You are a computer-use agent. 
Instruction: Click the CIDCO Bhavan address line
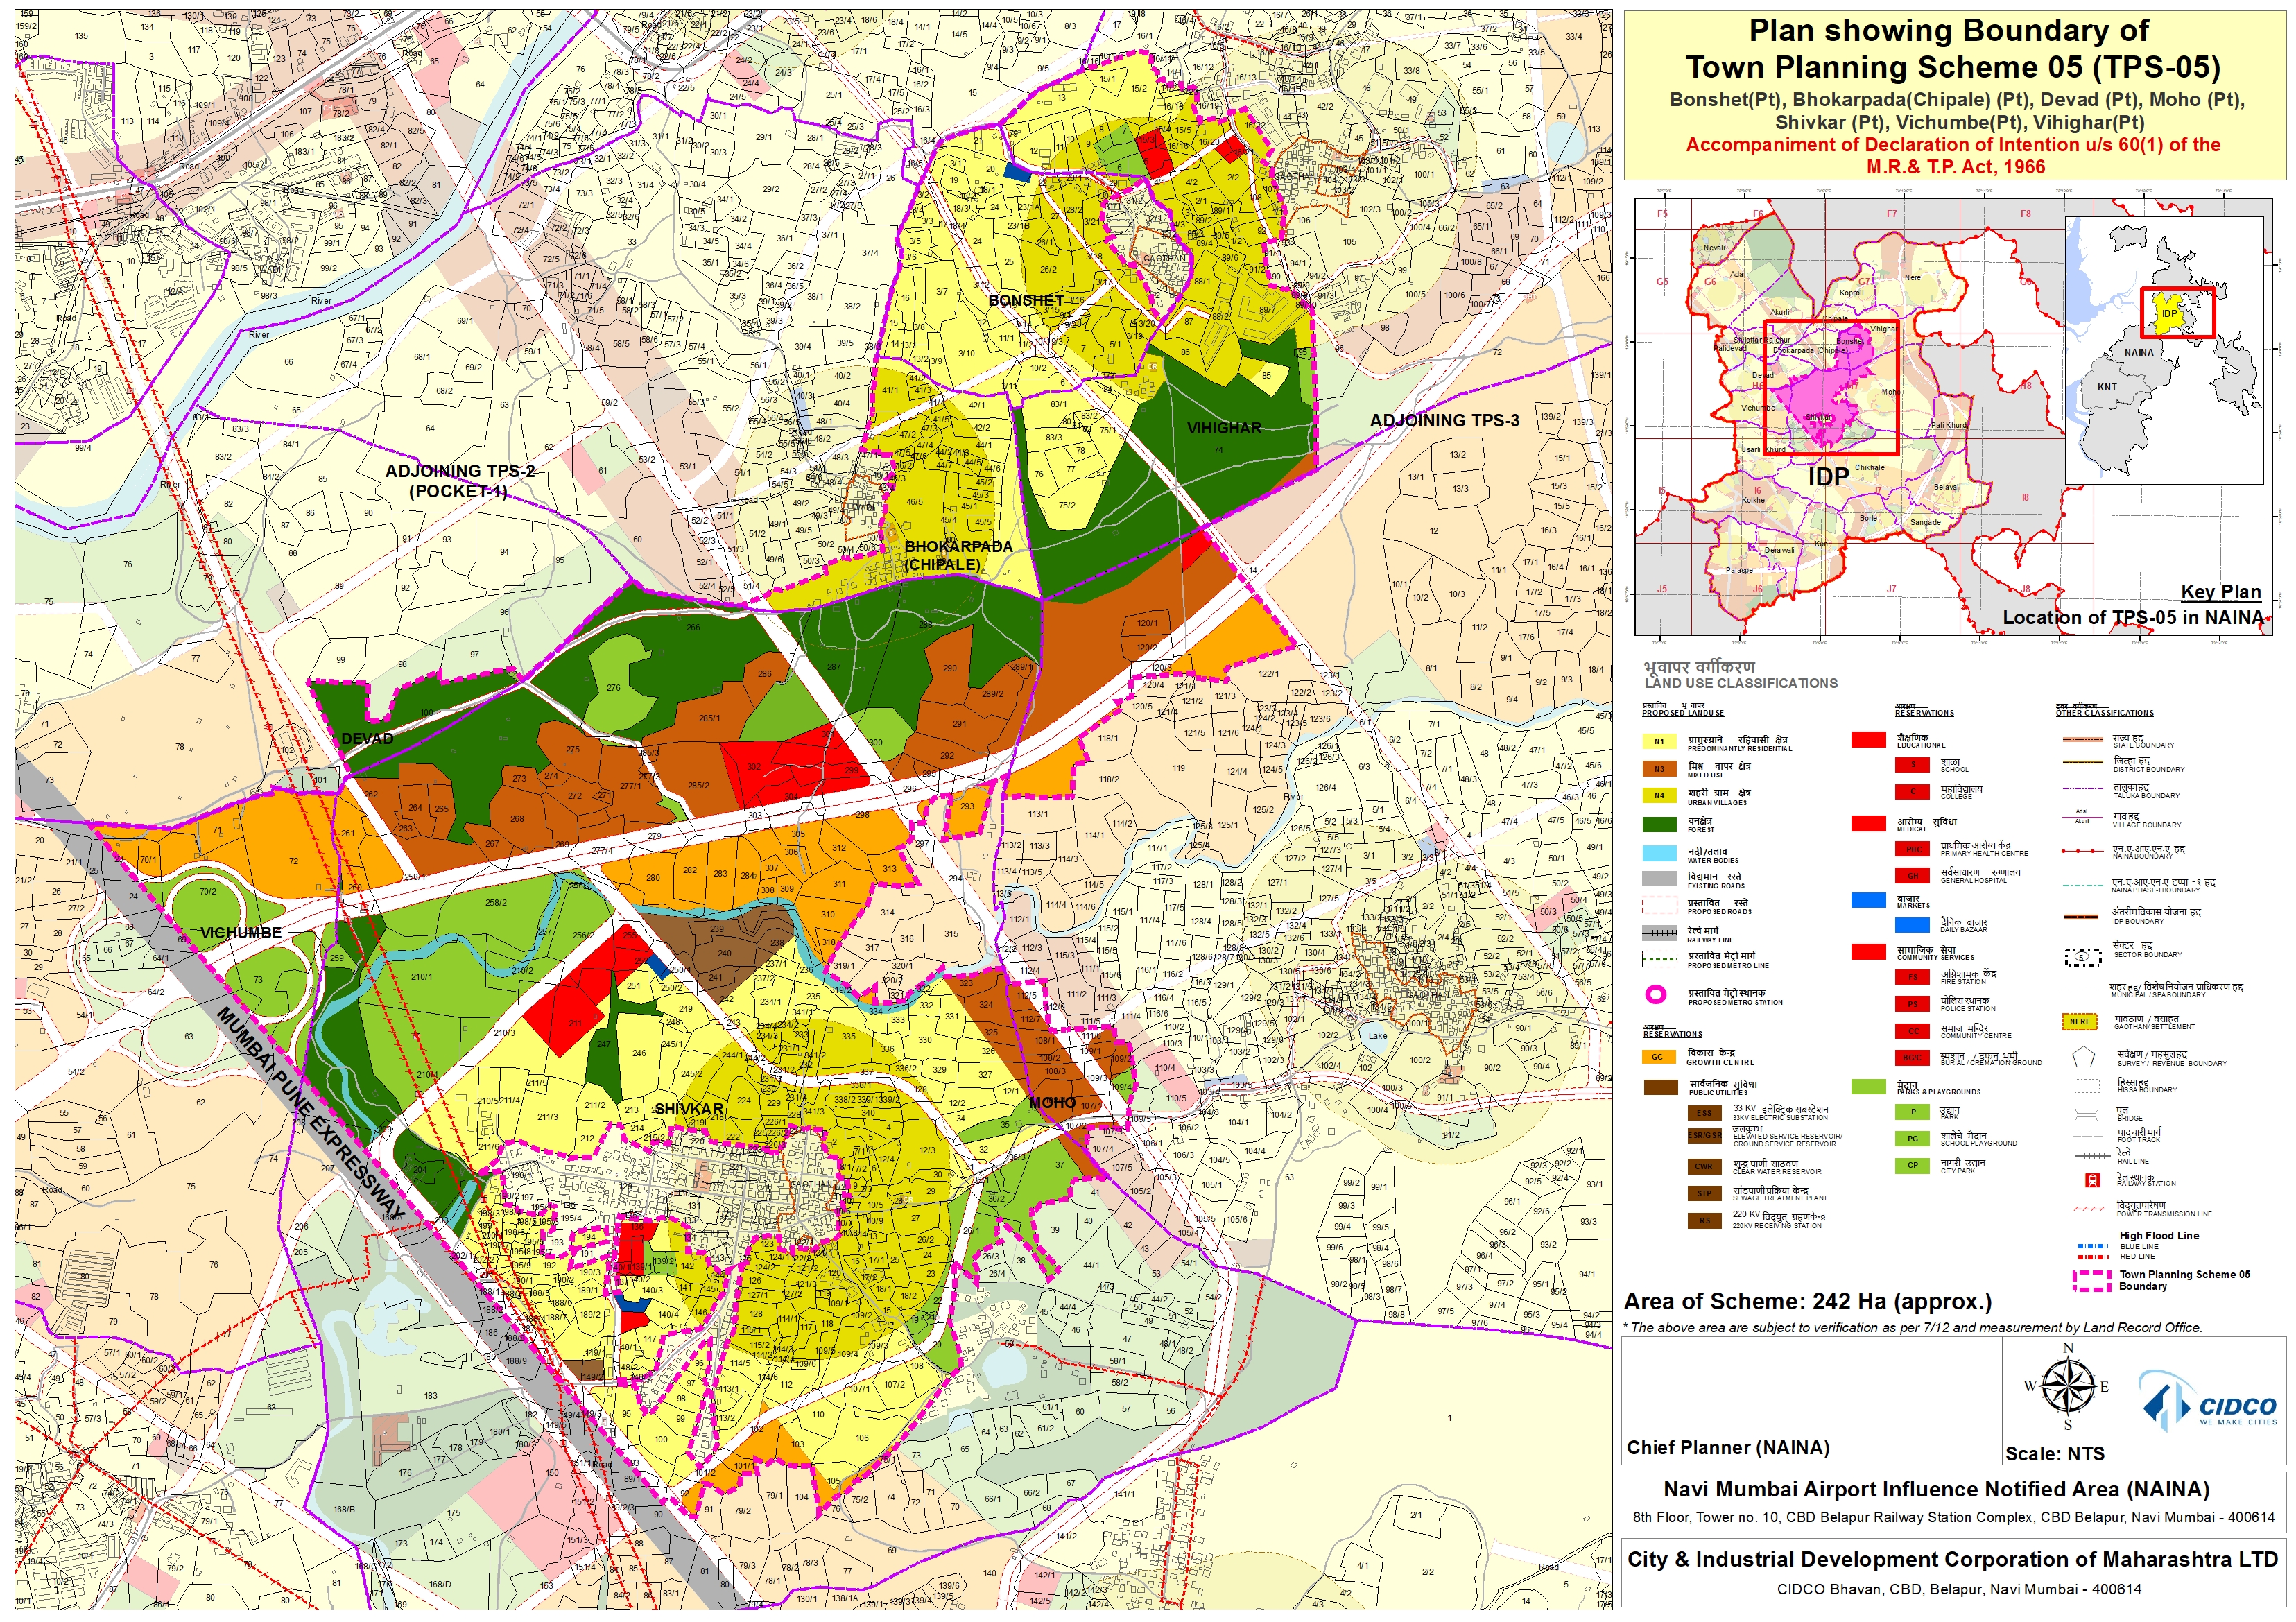tap(1959, 1589)
